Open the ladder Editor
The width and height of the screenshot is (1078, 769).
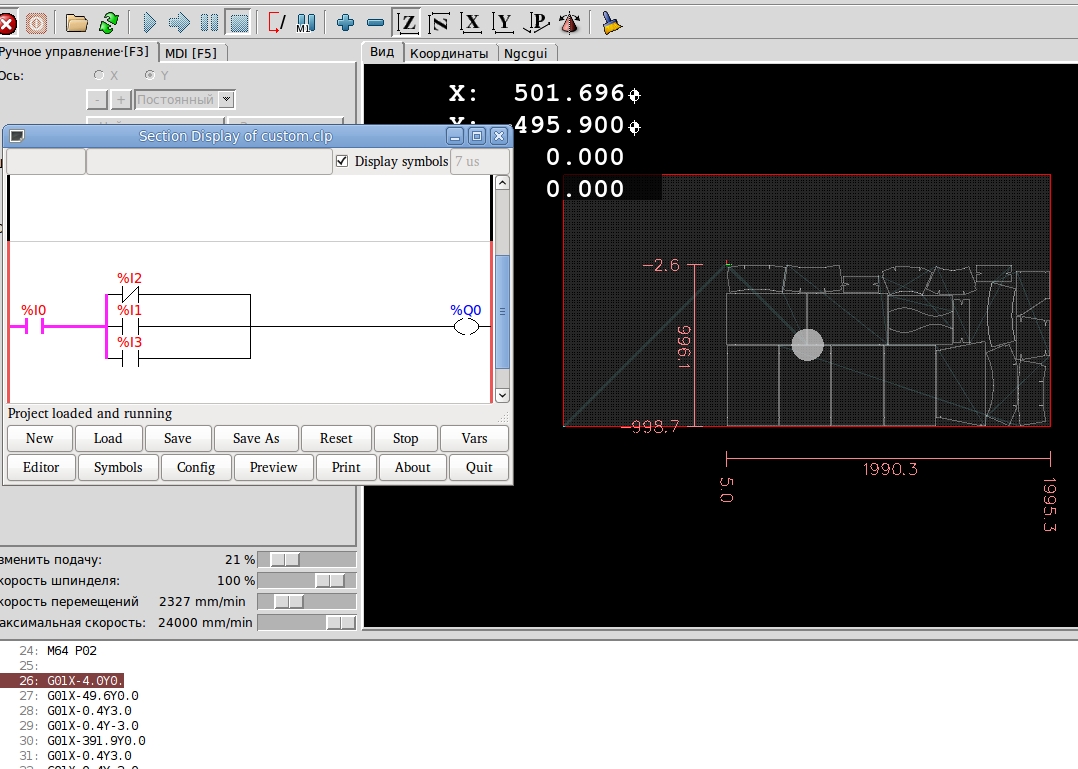(x=41, y=467)
